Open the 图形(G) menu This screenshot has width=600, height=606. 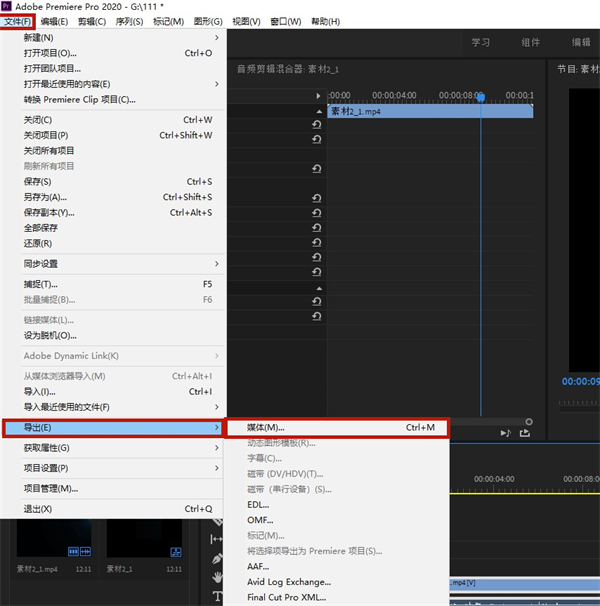(208, 22)
